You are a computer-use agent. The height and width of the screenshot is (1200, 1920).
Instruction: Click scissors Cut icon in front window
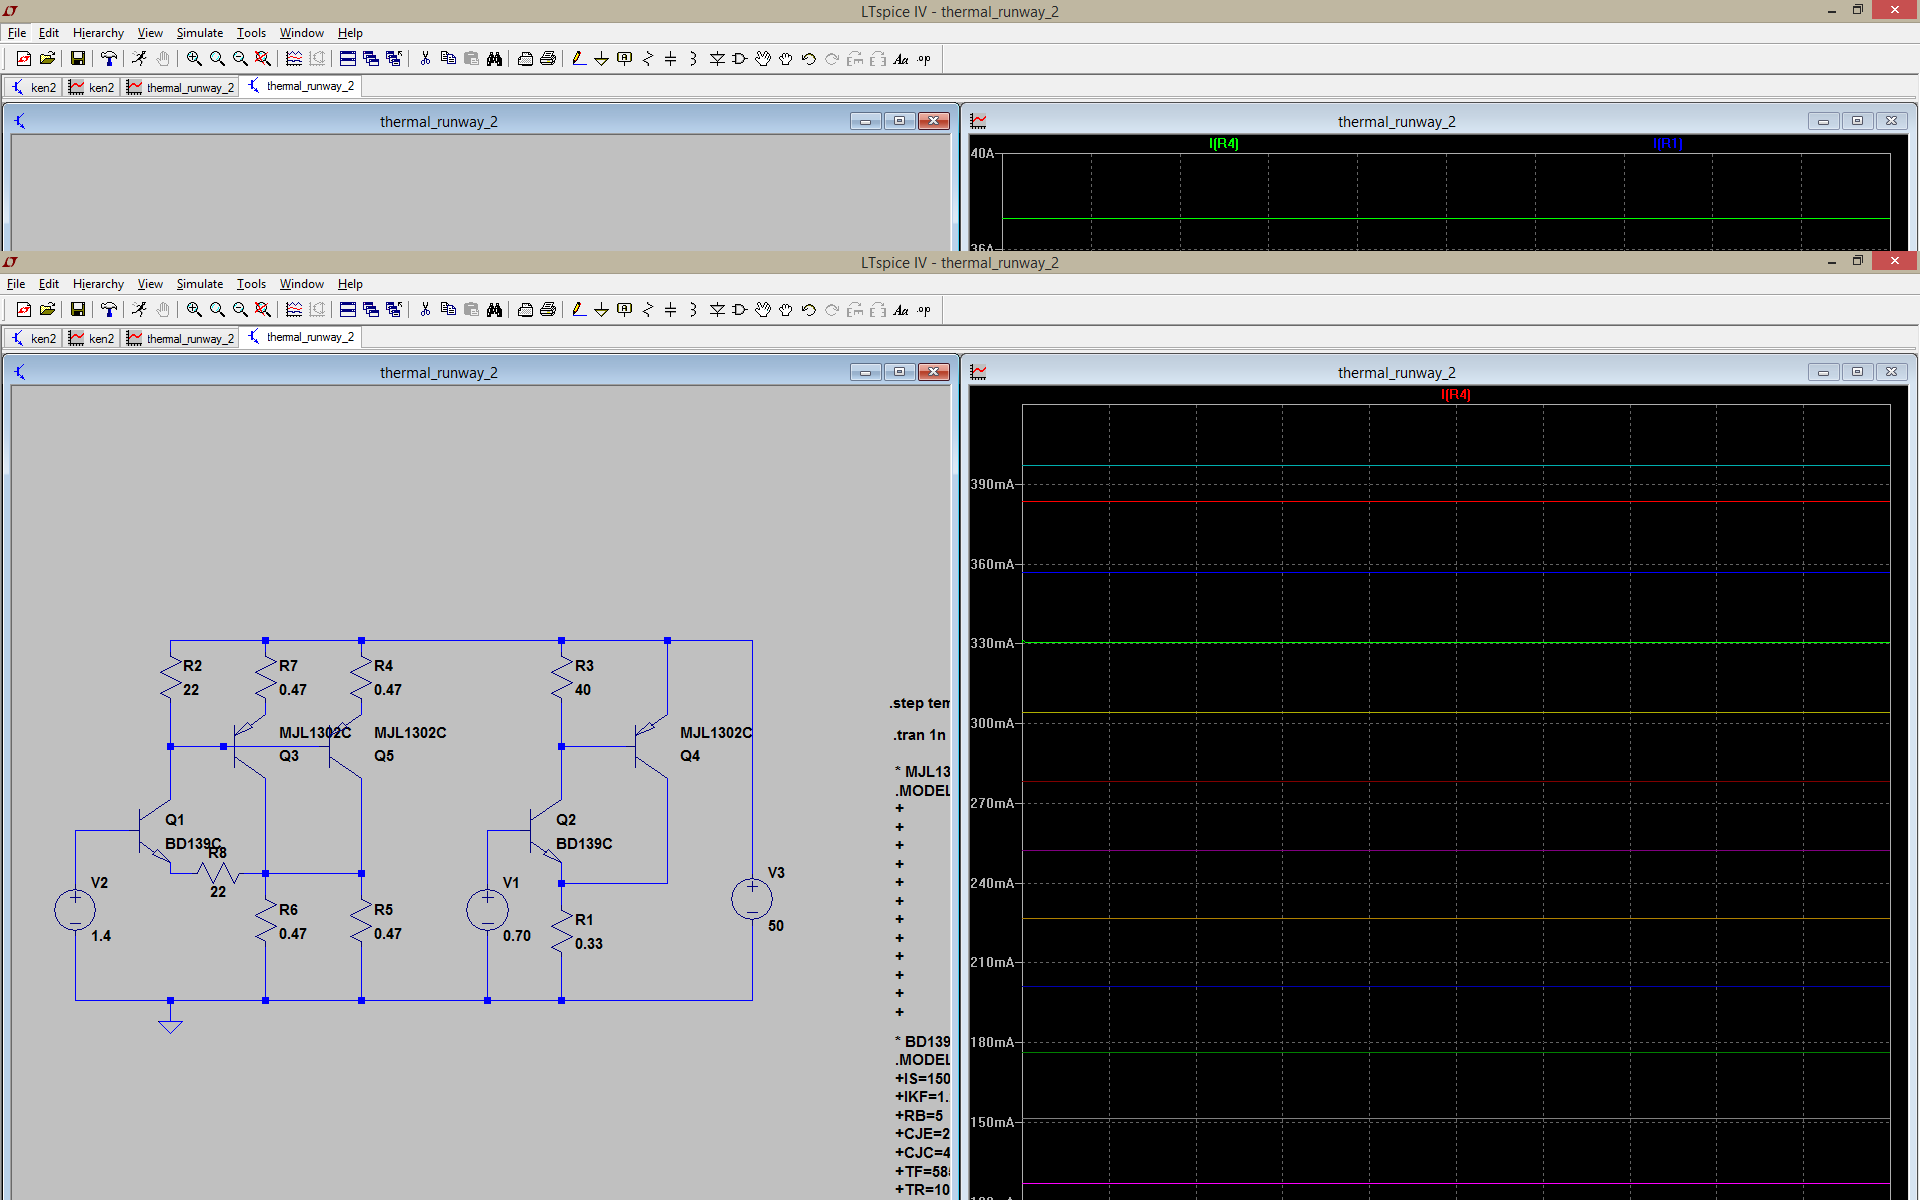pyautogui.click(x=425, y=310)
